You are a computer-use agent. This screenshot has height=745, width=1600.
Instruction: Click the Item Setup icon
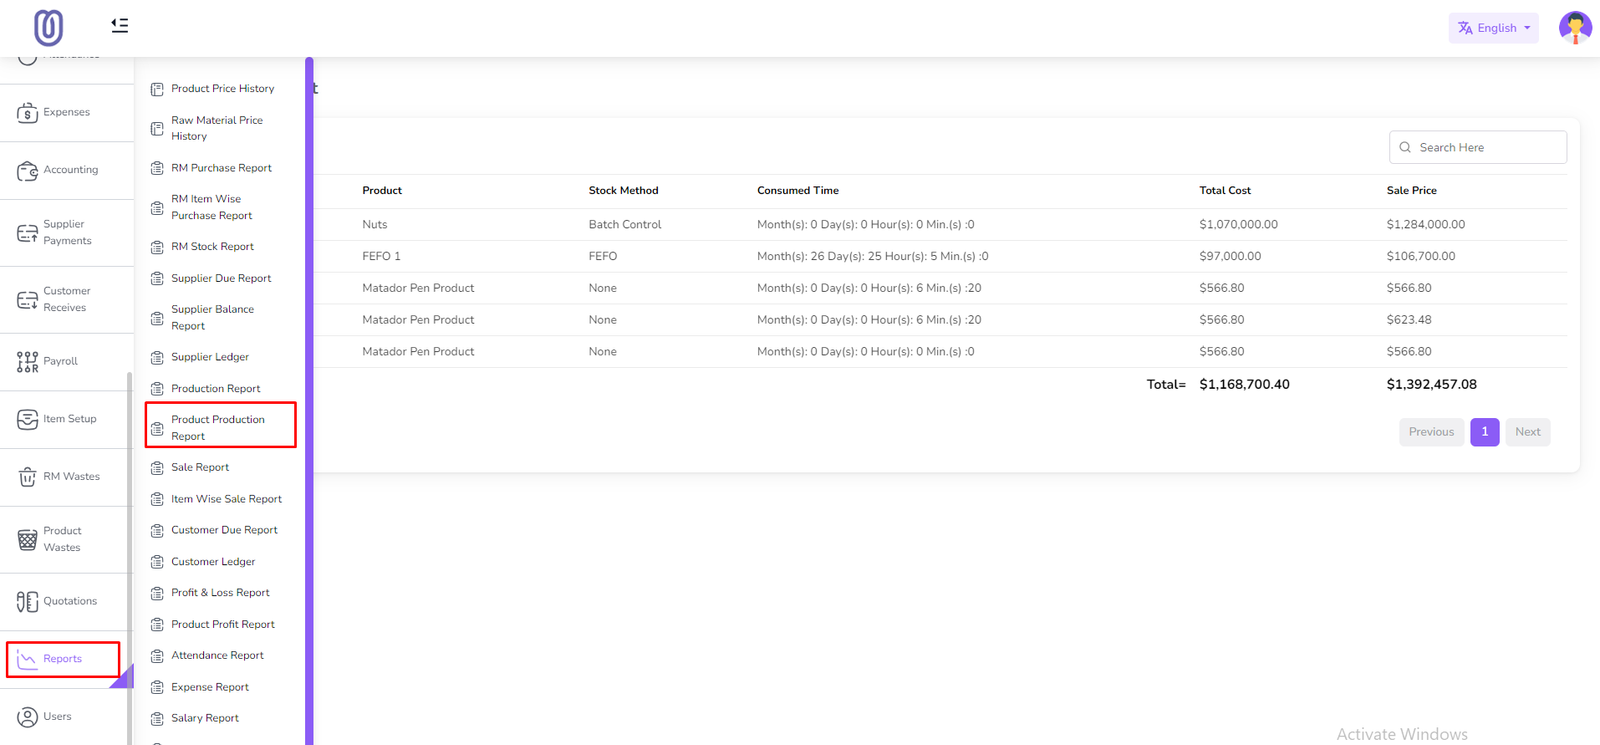28,420
